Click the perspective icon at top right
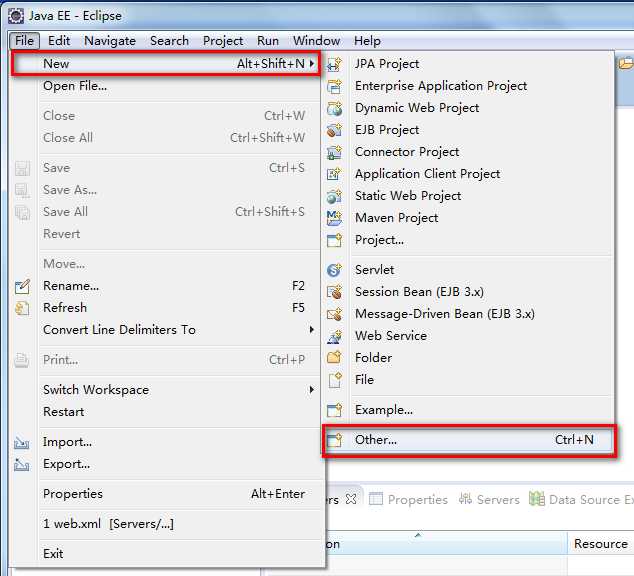The width and height of the screenshot is (634, 576). click(x=626, y=63)
